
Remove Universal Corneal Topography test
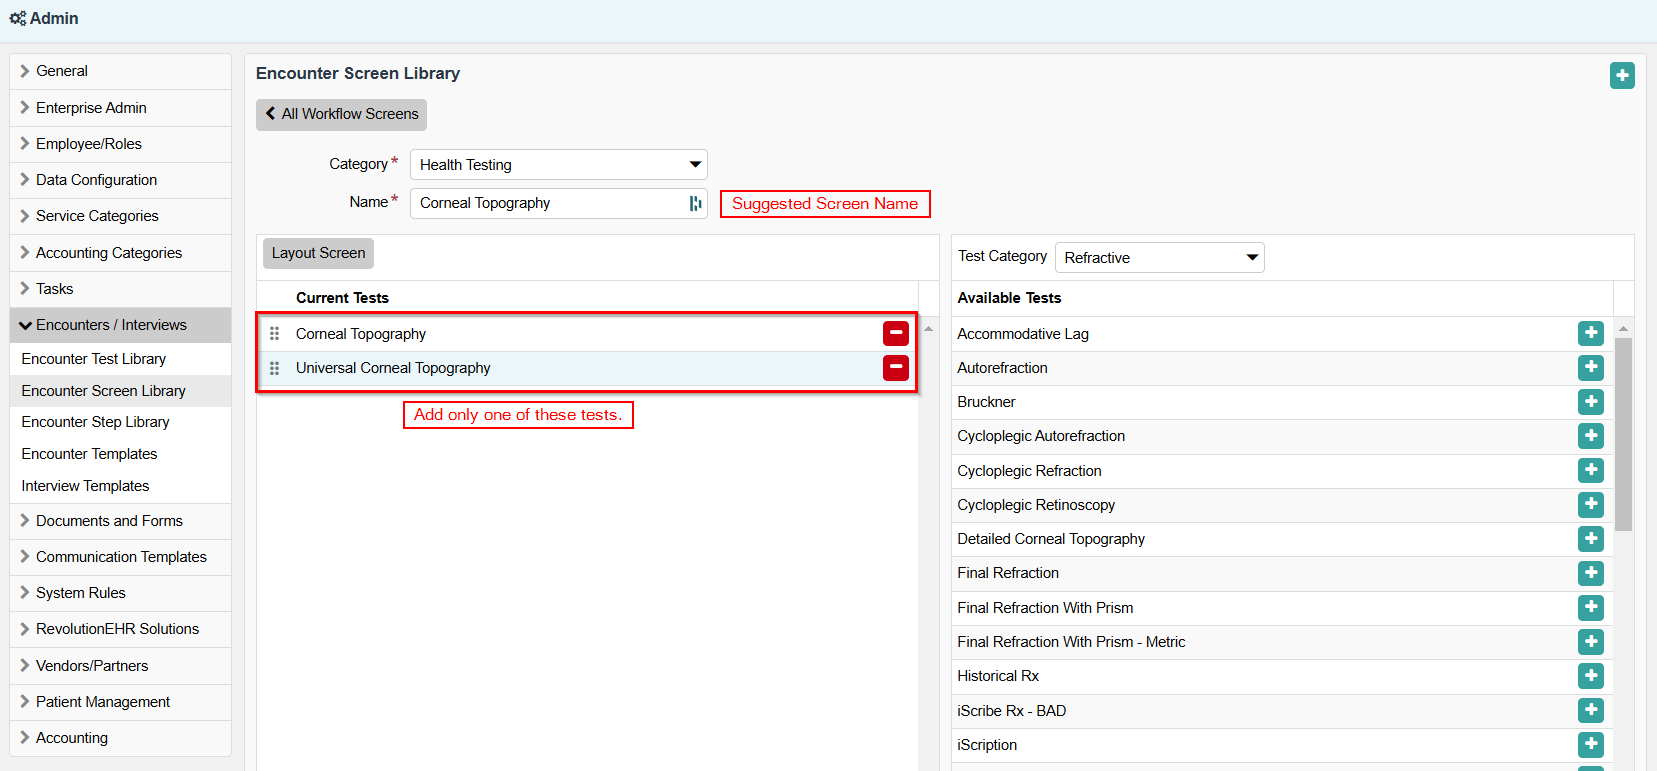tap(895, 368)
